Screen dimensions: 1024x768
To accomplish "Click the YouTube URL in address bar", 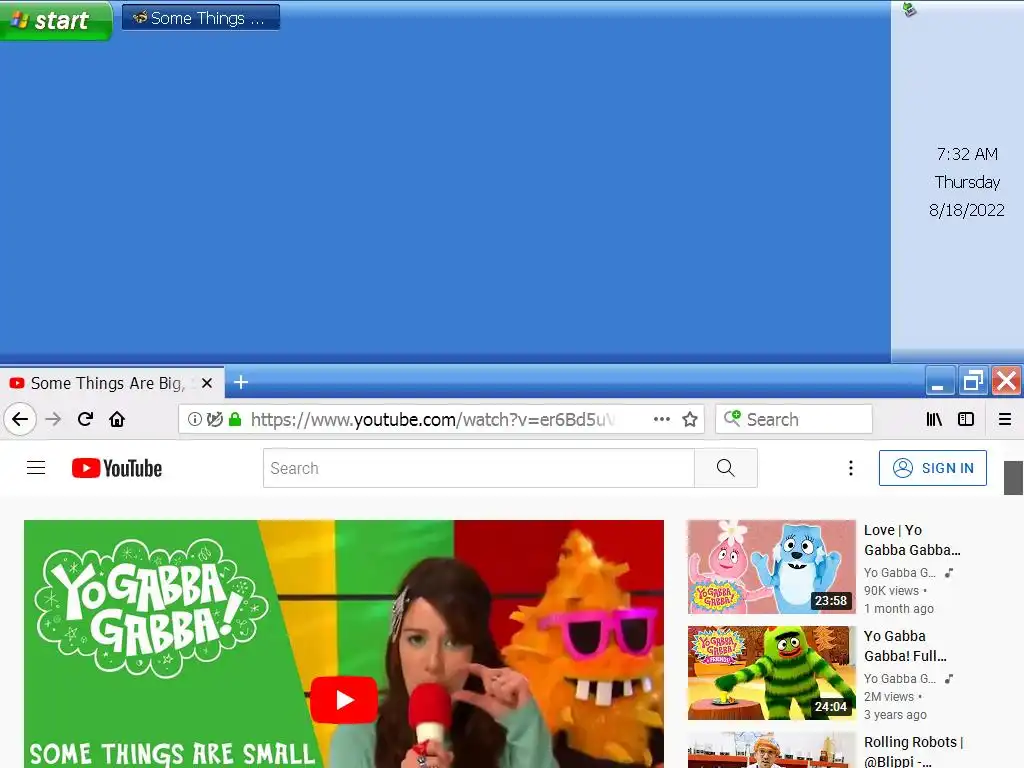I will [432, 419].
